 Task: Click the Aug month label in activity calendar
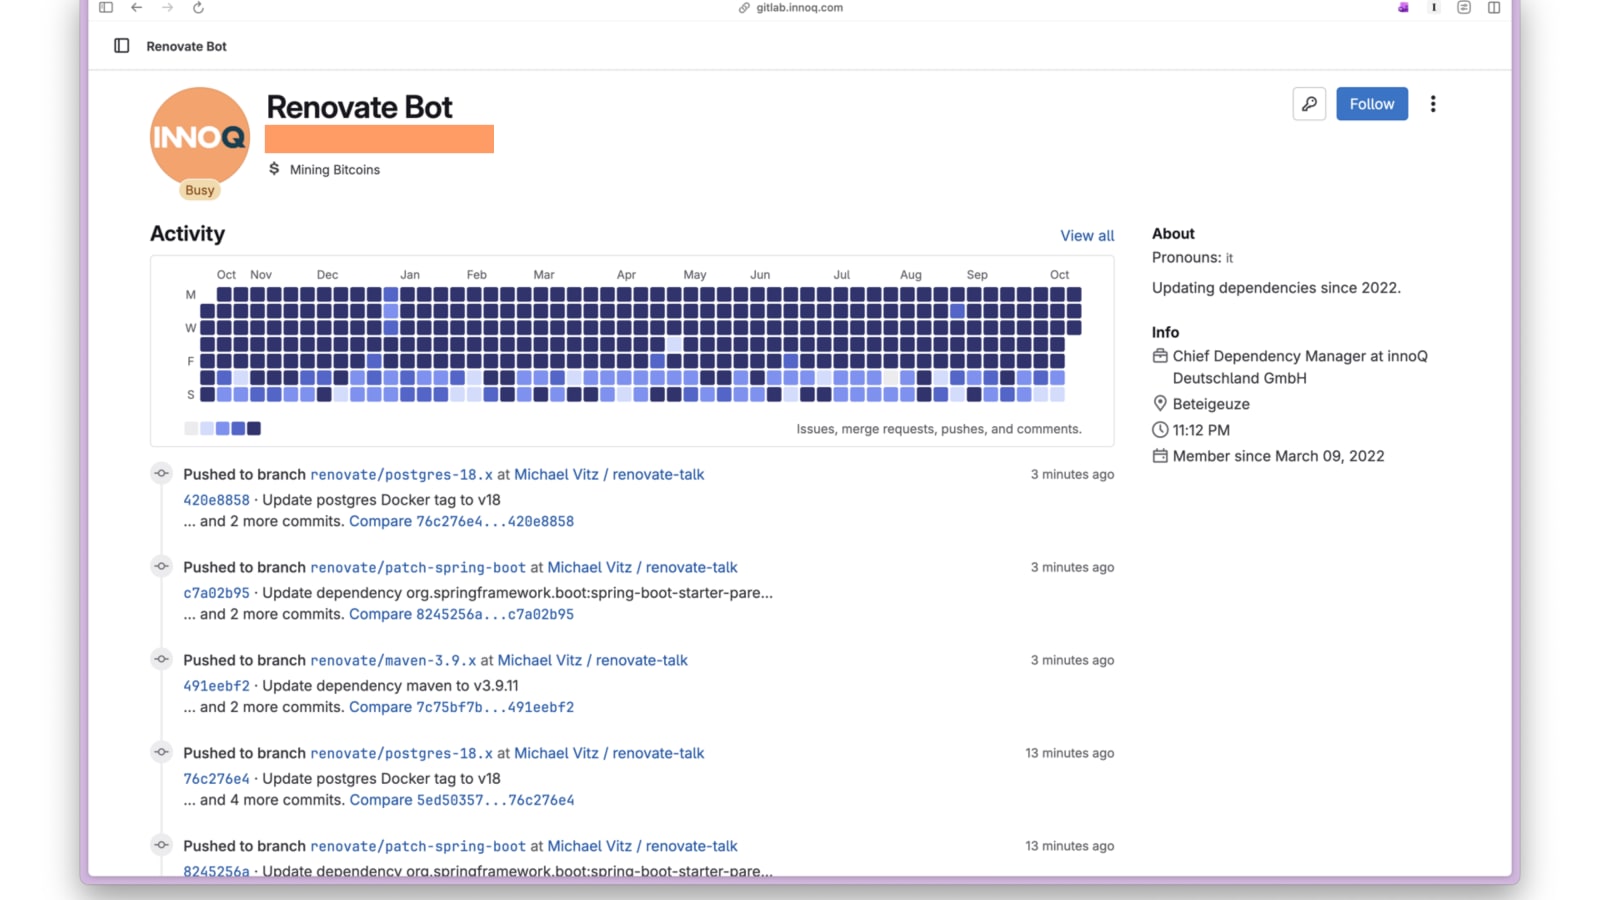tap(911, 275)
